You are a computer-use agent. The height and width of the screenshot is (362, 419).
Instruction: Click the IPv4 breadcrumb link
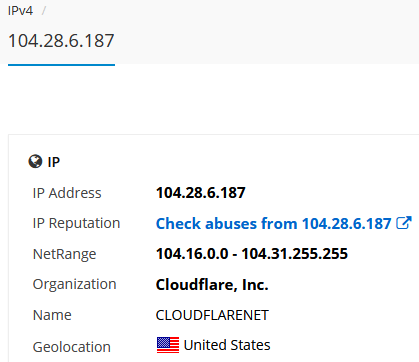tap(20, 11)
